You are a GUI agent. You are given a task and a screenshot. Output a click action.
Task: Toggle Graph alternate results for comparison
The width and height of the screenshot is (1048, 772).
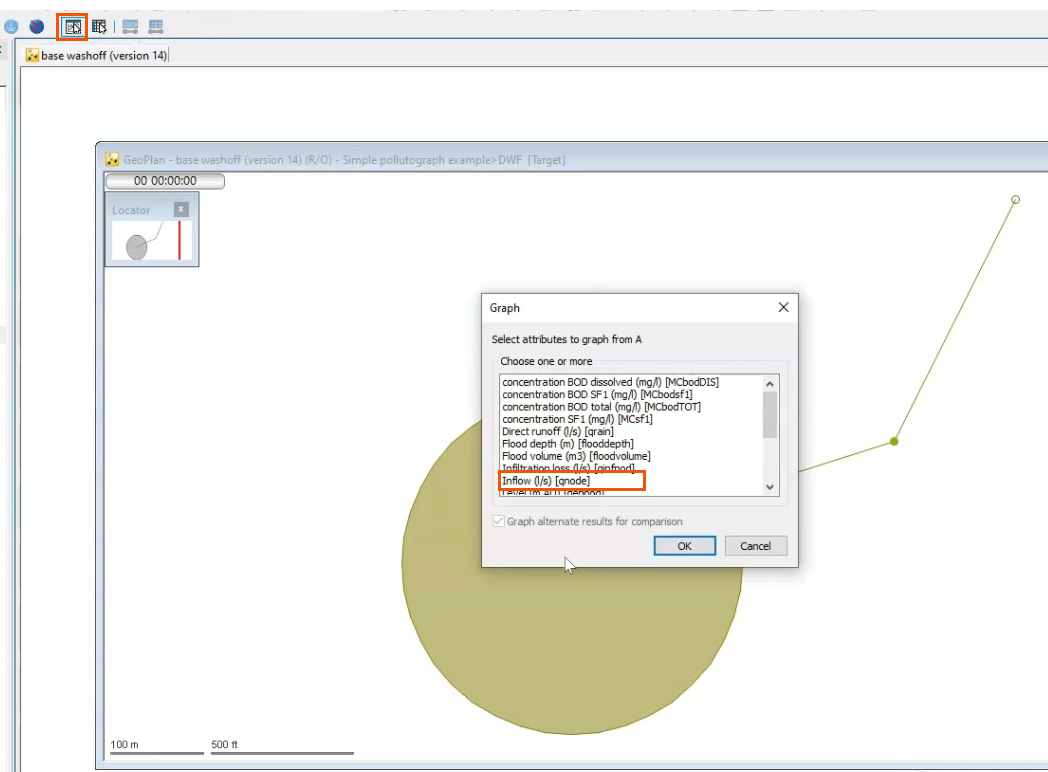[x=498, y=521]
